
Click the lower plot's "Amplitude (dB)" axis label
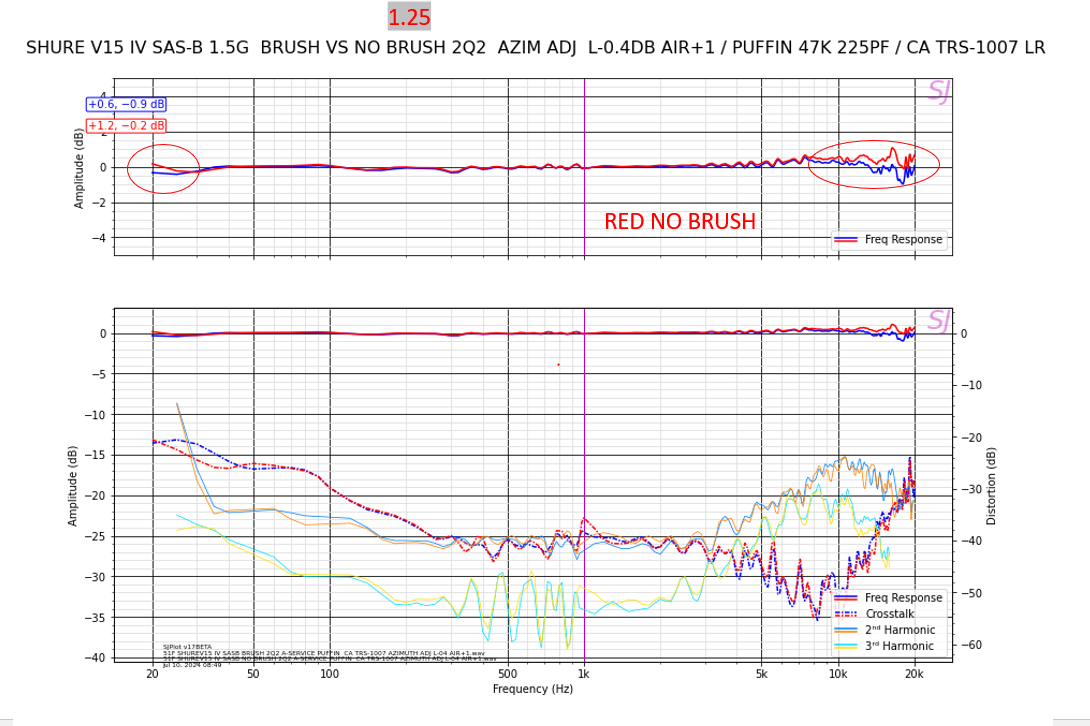pyautogui.click(x=72, y=486)
